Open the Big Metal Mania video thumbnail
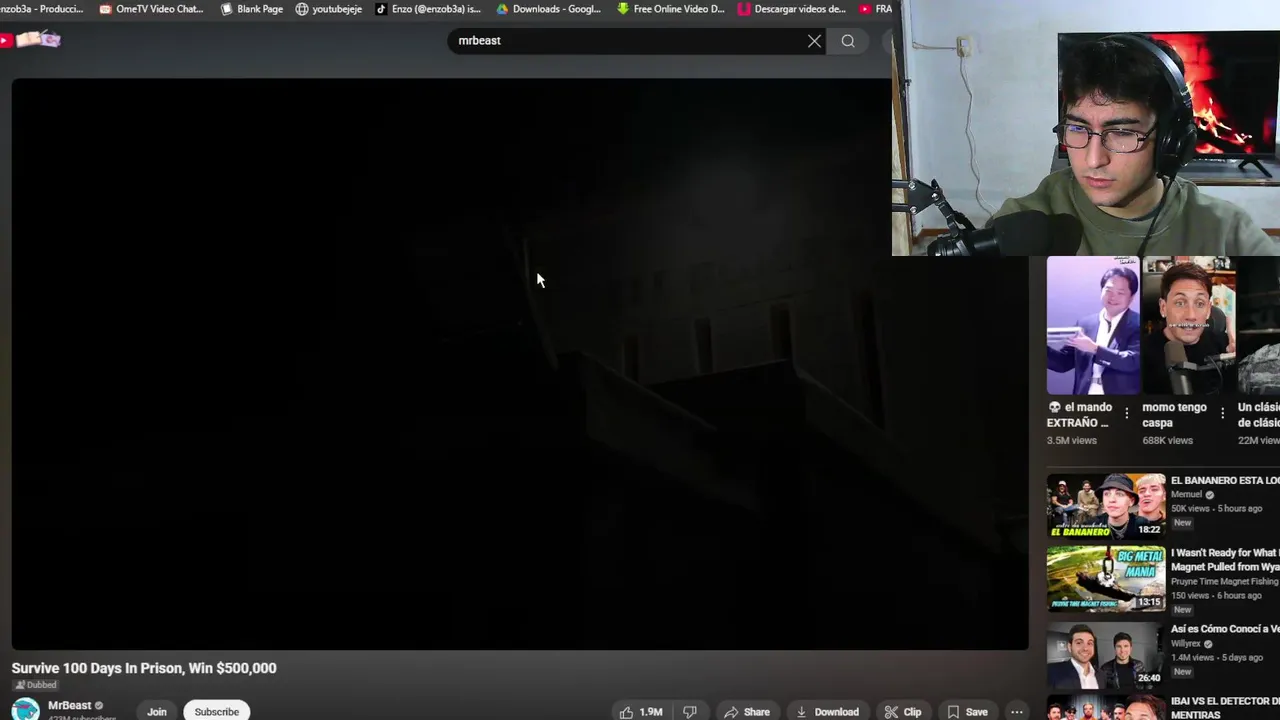The image size is (1280, 720). click(1106, 578)
